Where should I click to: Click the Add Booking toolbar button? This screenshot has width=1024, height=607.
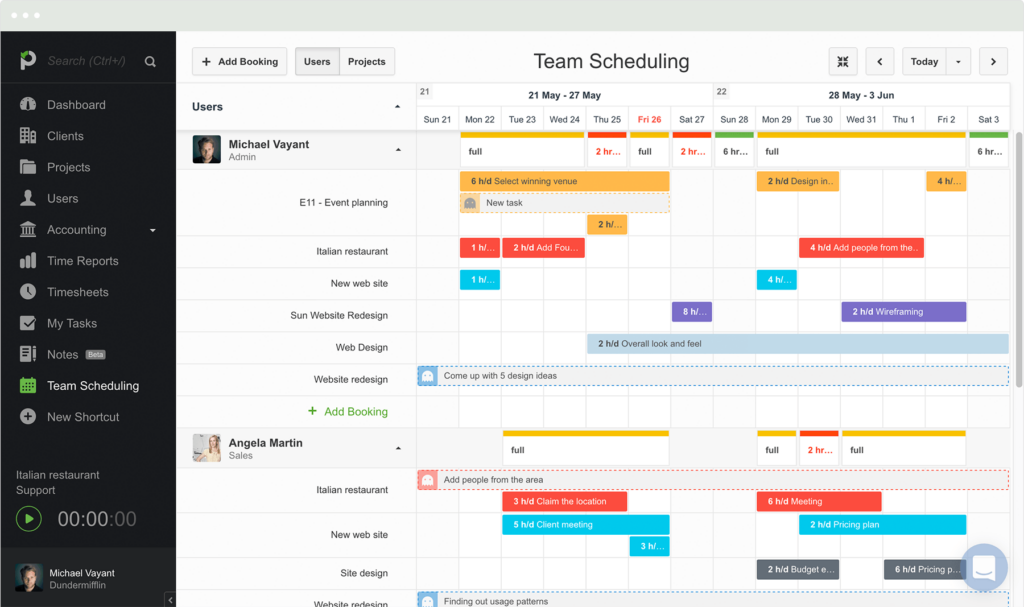click(240, 61)
